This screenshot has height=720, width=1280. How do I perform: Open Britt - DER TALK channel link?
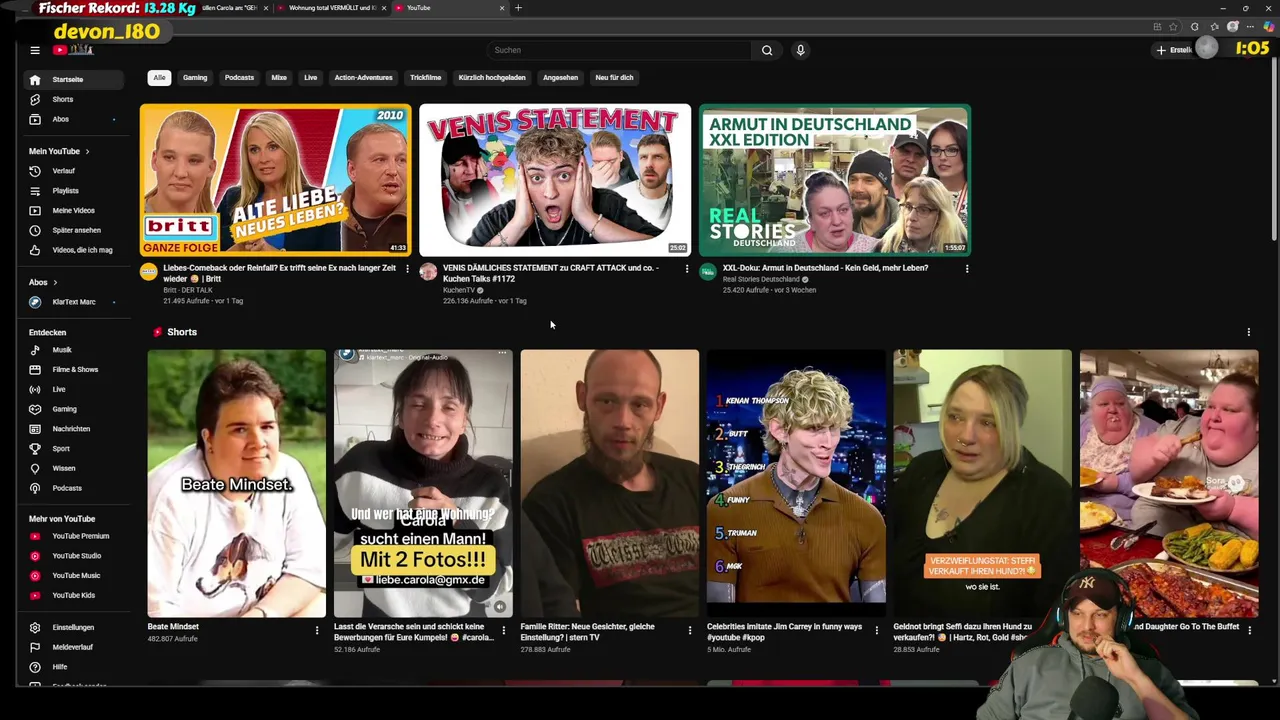pyautogui.click(x=188, y=290)
